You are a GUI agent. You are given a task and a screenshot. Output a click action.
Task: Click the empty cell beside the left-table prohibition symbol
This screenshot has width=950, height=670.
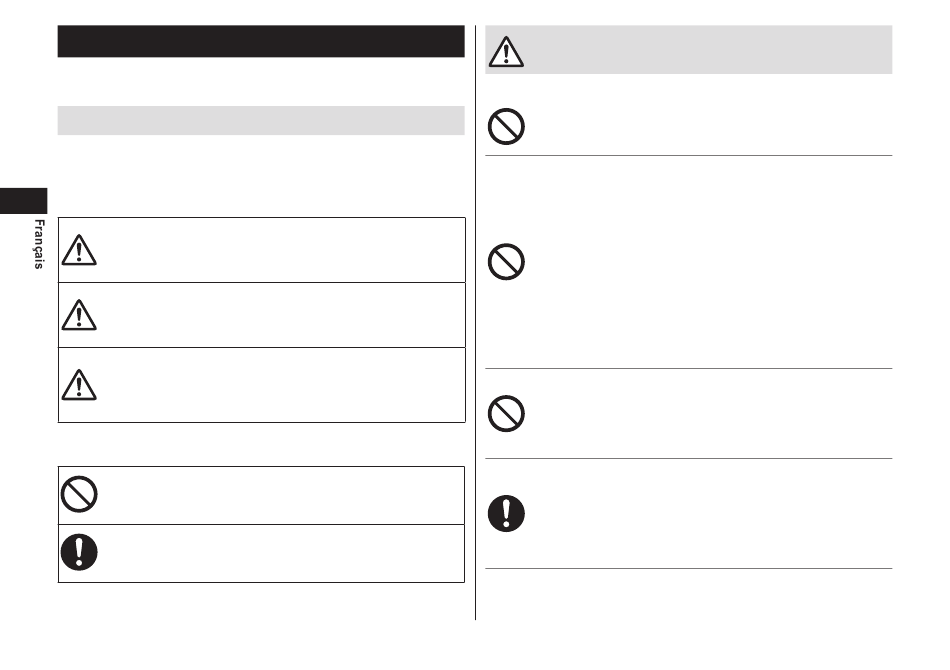coord(282,496)
